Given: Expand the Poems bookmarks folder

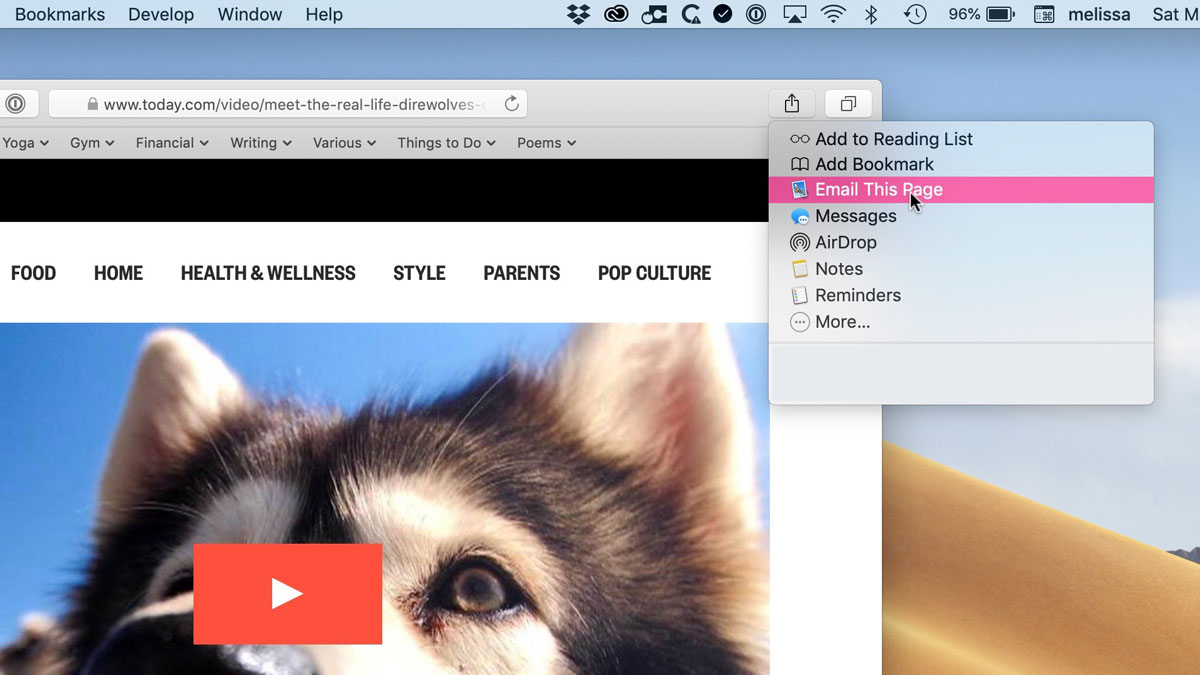Looking at the screenshot, I should [x=546, y=143].
